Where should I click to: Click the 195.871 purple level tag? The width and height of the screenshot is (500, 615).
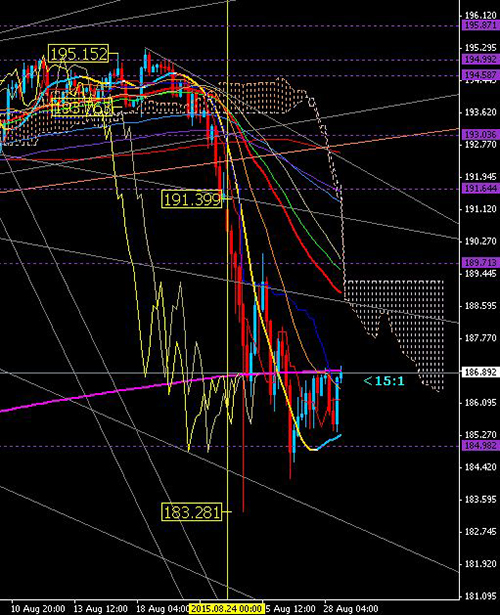click(x=480, y=25)
